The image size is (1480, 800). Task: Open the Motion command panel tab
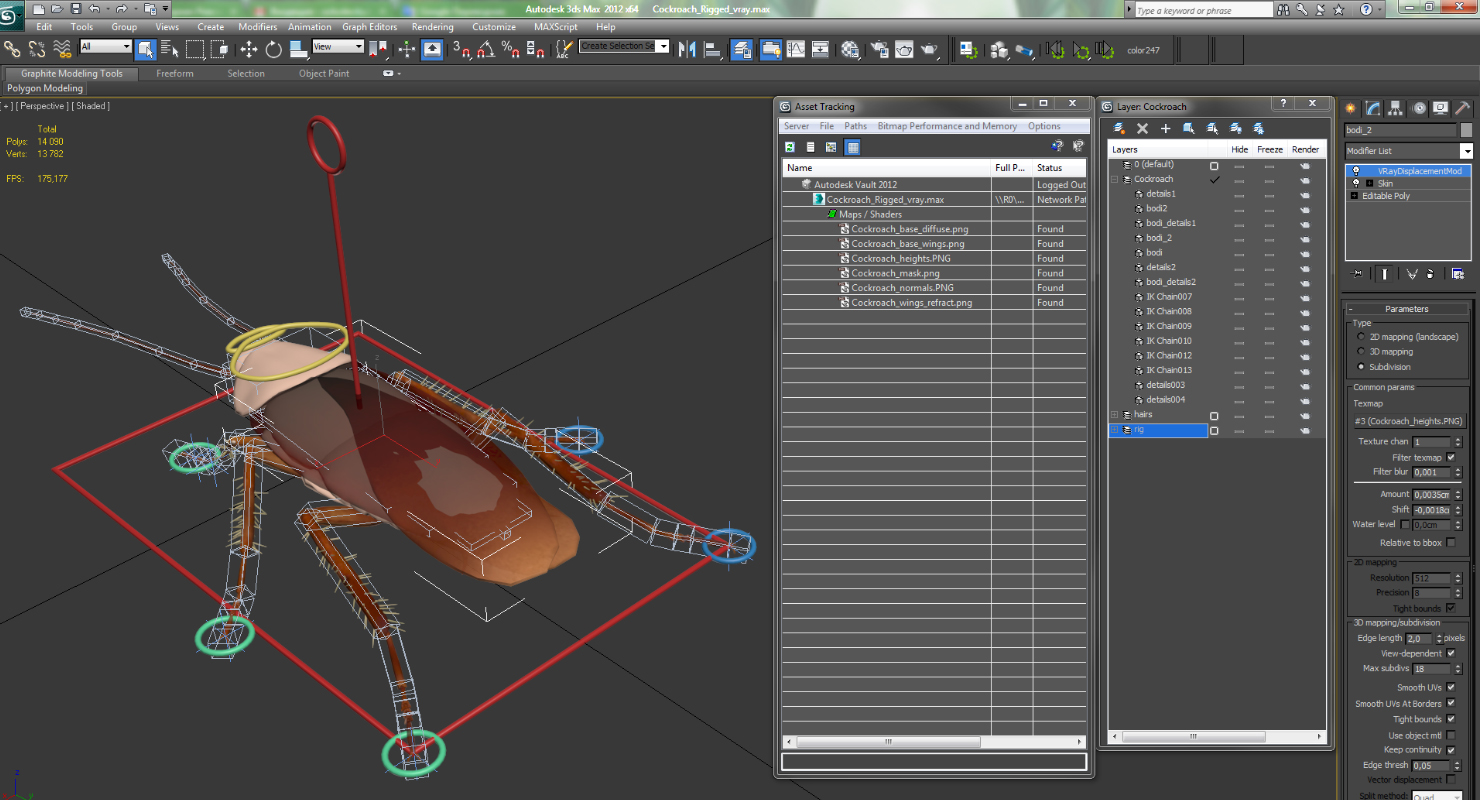tap(1418, 108)
